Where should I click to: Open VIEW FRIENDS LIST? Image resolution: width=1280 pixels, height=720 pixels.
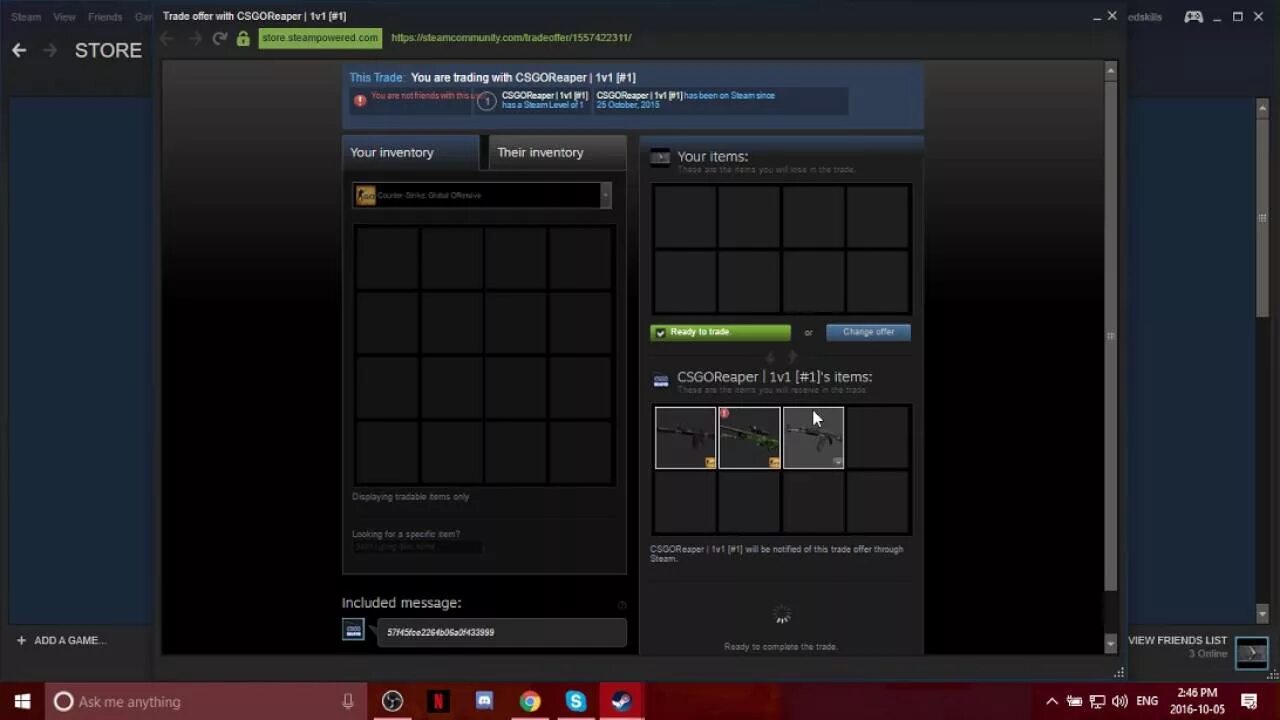(1177, 640)
